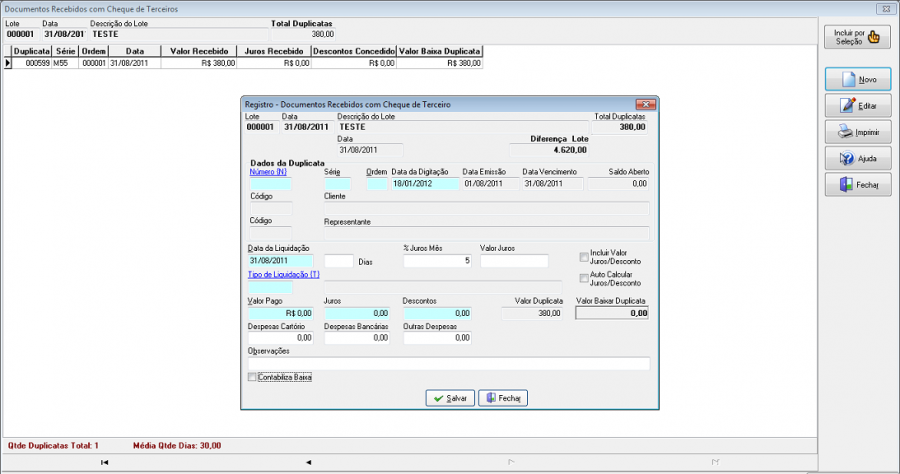Click Valor Recebido cell R$ 380,00

click(x=199, y=63)
